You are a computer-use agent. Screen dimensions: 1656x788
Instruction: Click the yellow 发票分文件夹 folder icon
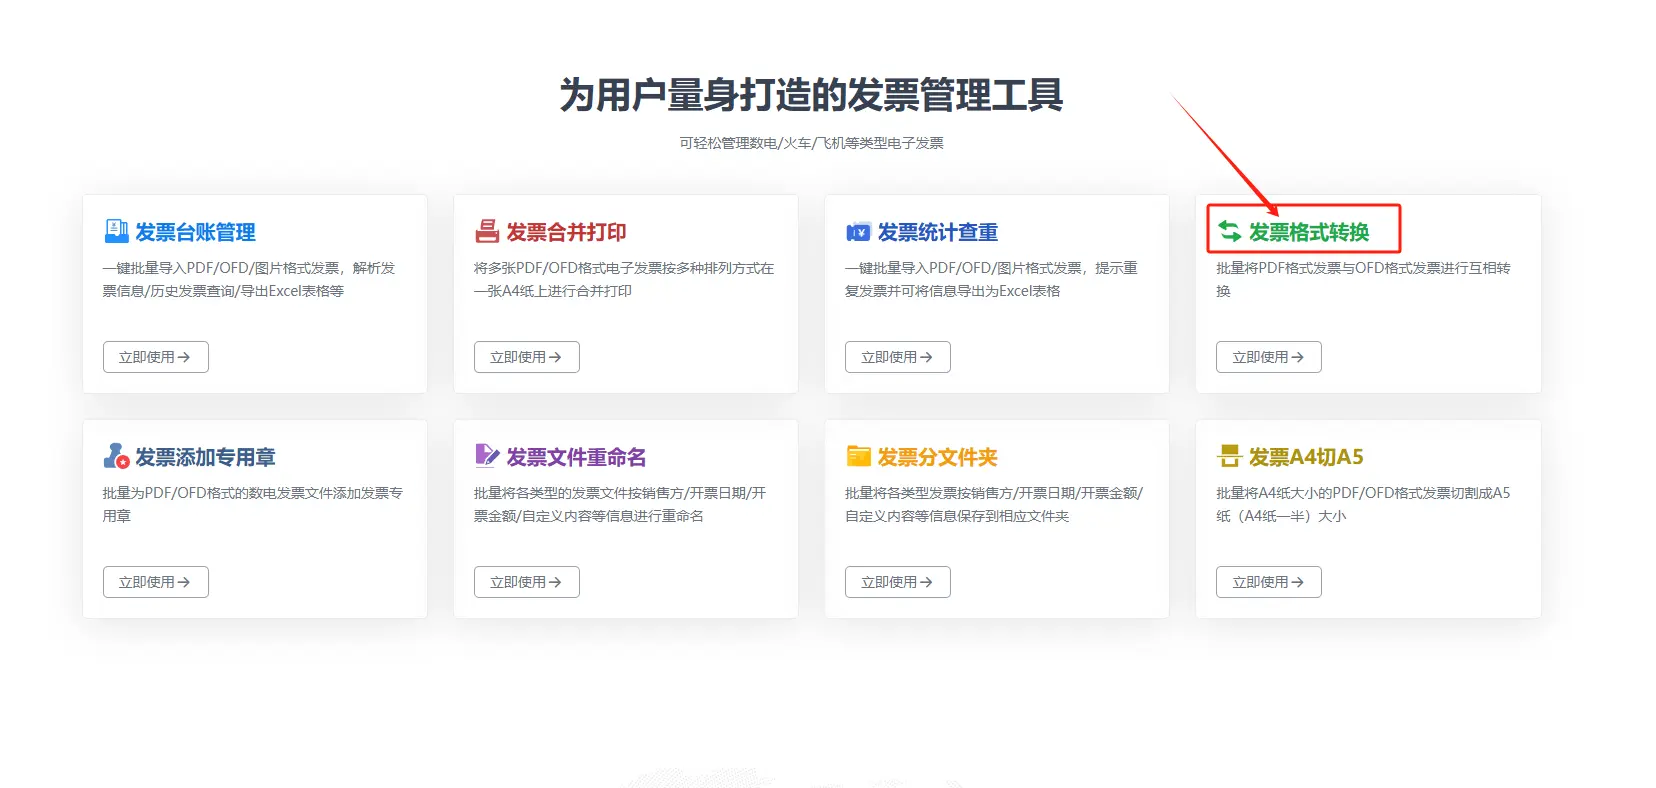click(x=858, y=457)
